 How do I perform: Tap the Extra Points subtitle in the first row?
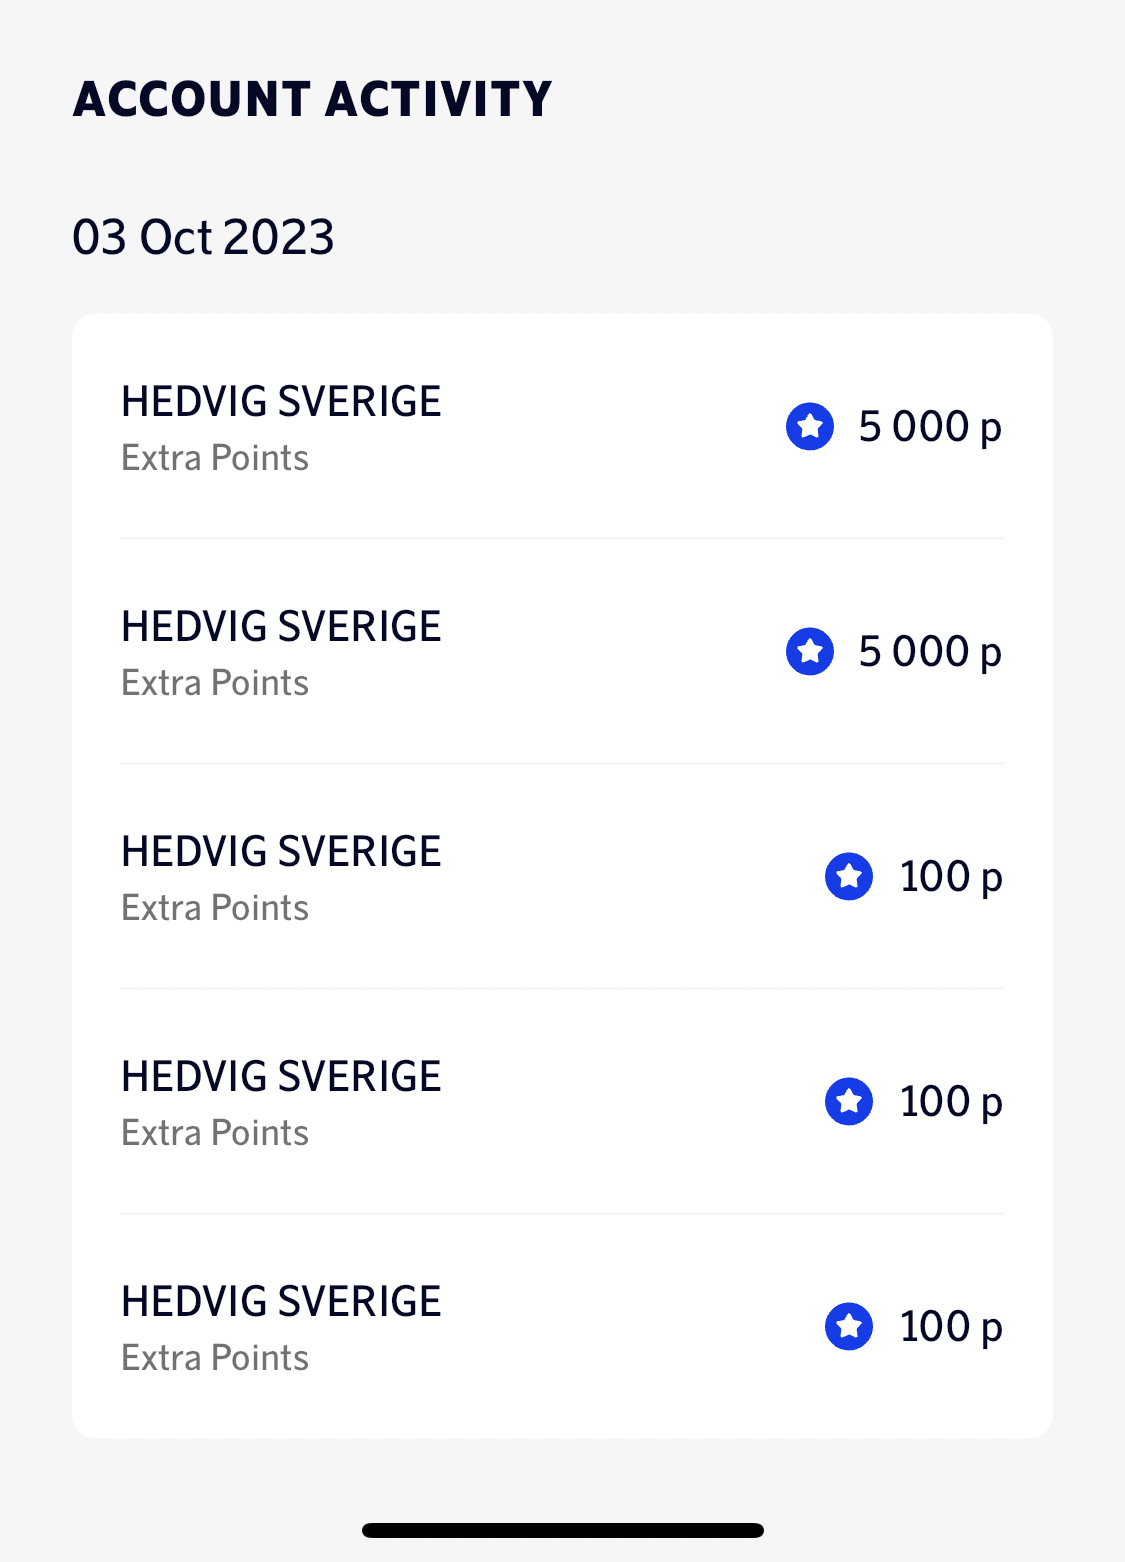(215, 458)
